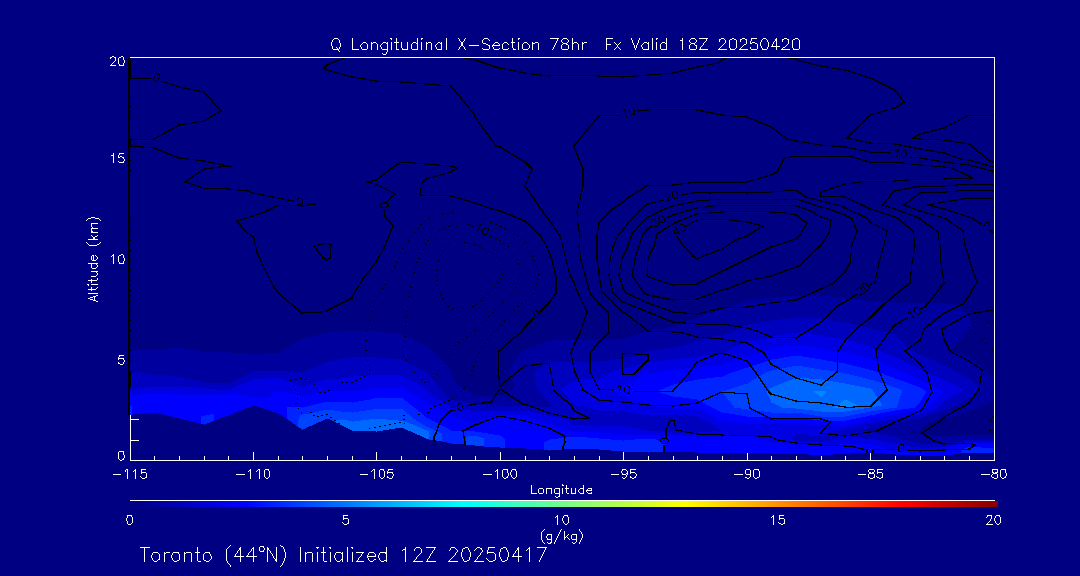Click the -80 longitude tick label
This screenshot has height=576, width=1080.
point(994,475)
